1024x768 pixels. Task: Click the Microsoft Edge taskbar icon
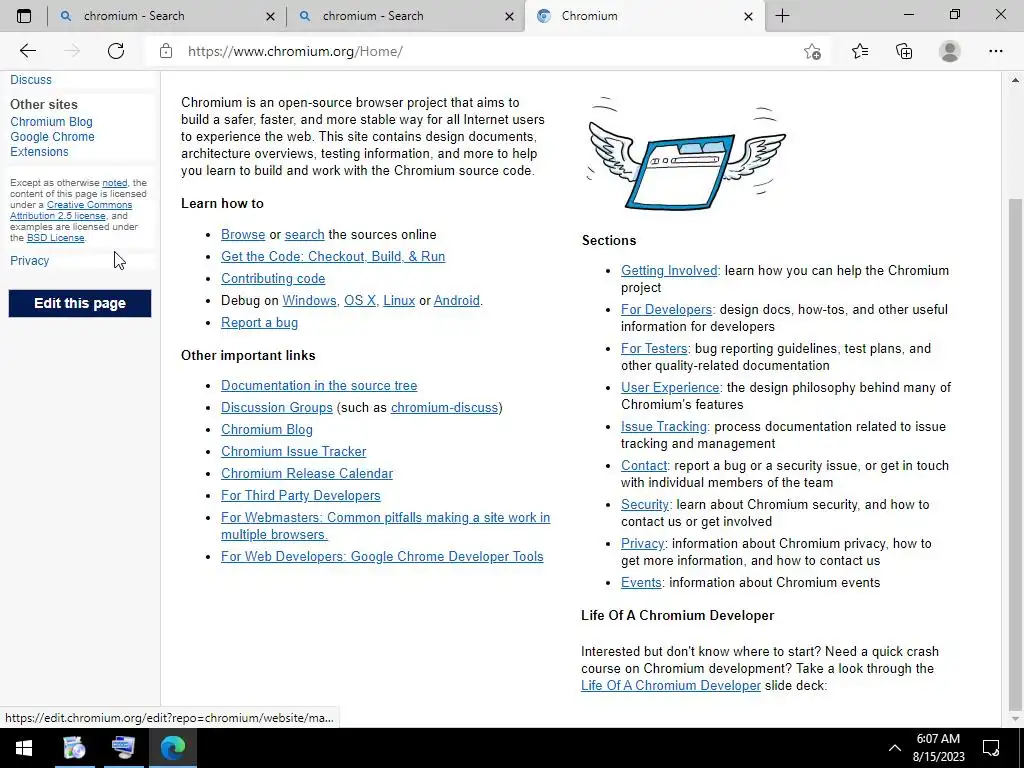[x=173, y=748]
